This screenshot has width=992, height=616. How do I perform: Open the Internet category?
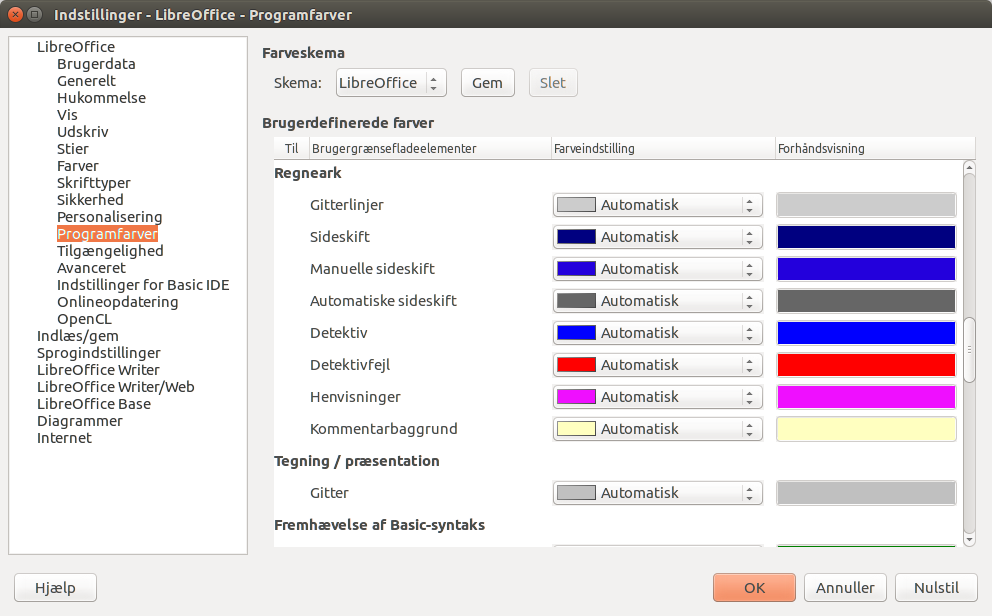(64, 438)
